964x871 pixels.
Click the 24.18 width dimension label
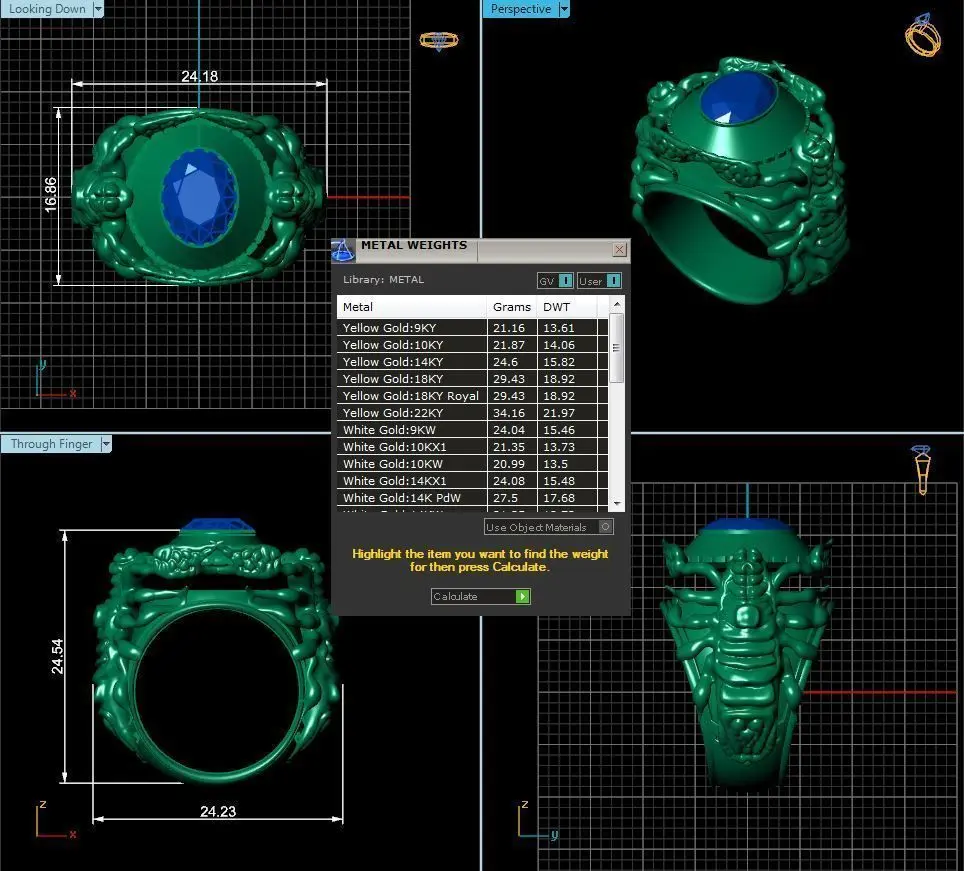(199, 76)
